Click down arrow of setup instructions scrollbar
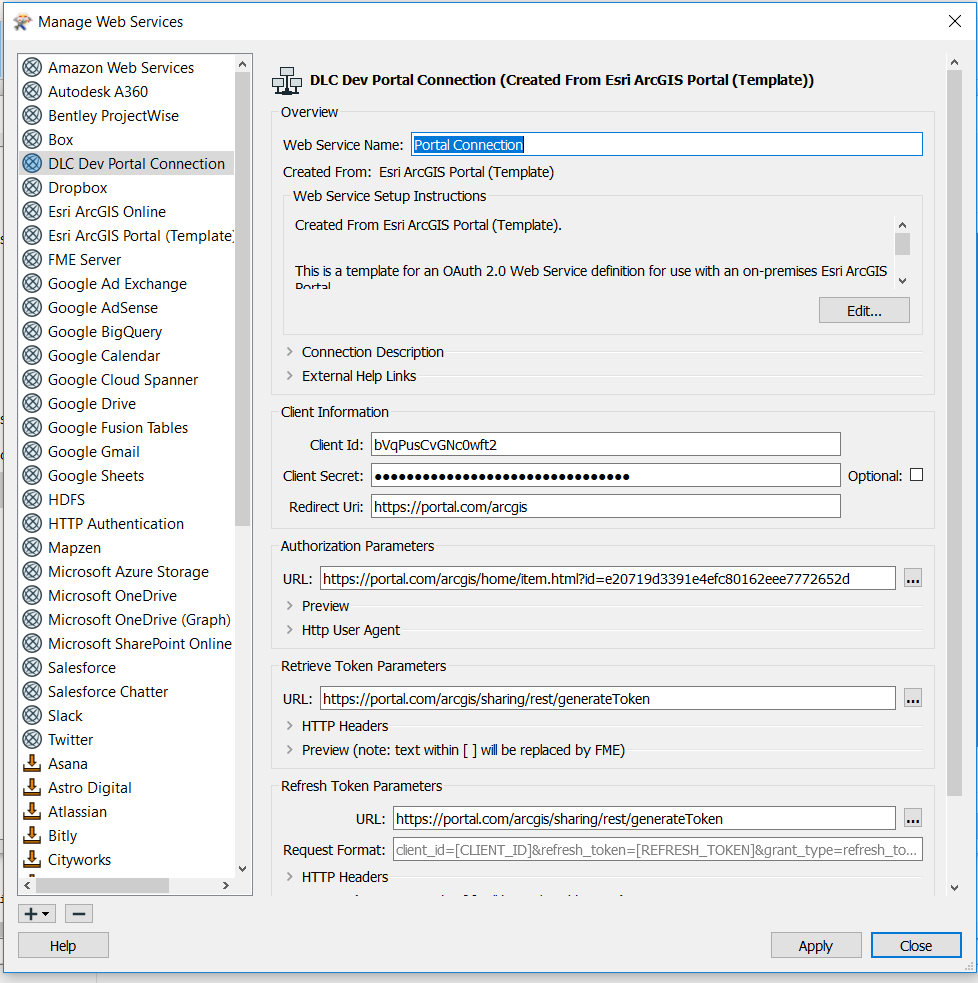This screenshot has height=983, width=978. [902, 281]
